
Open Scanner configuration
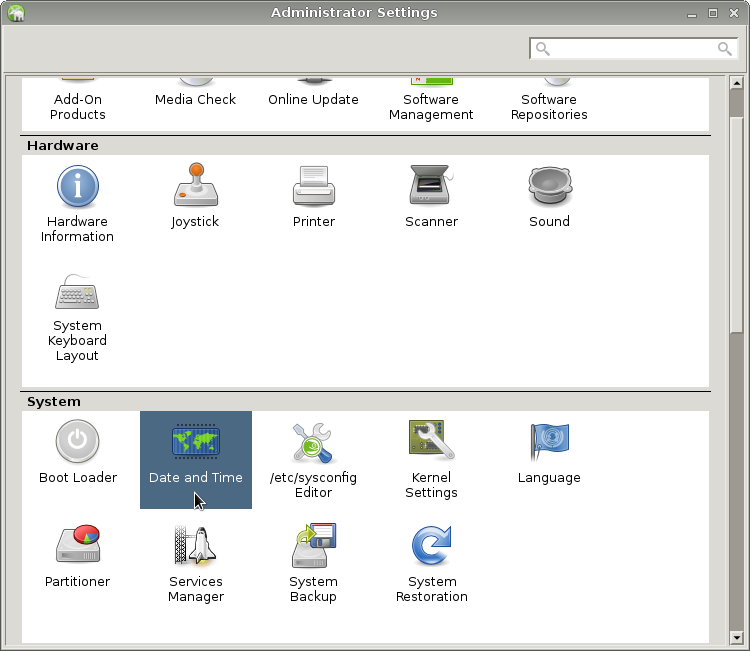click(431, 196)
